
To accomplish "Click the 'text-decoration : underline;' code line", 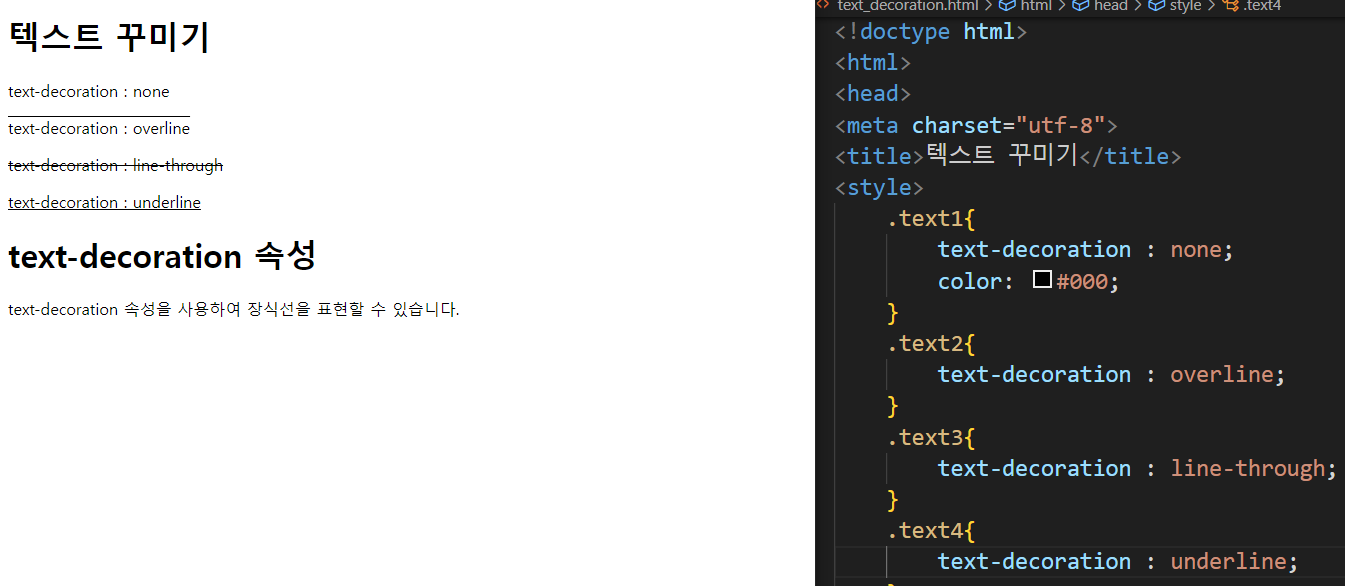I will tap(1118, 561).
